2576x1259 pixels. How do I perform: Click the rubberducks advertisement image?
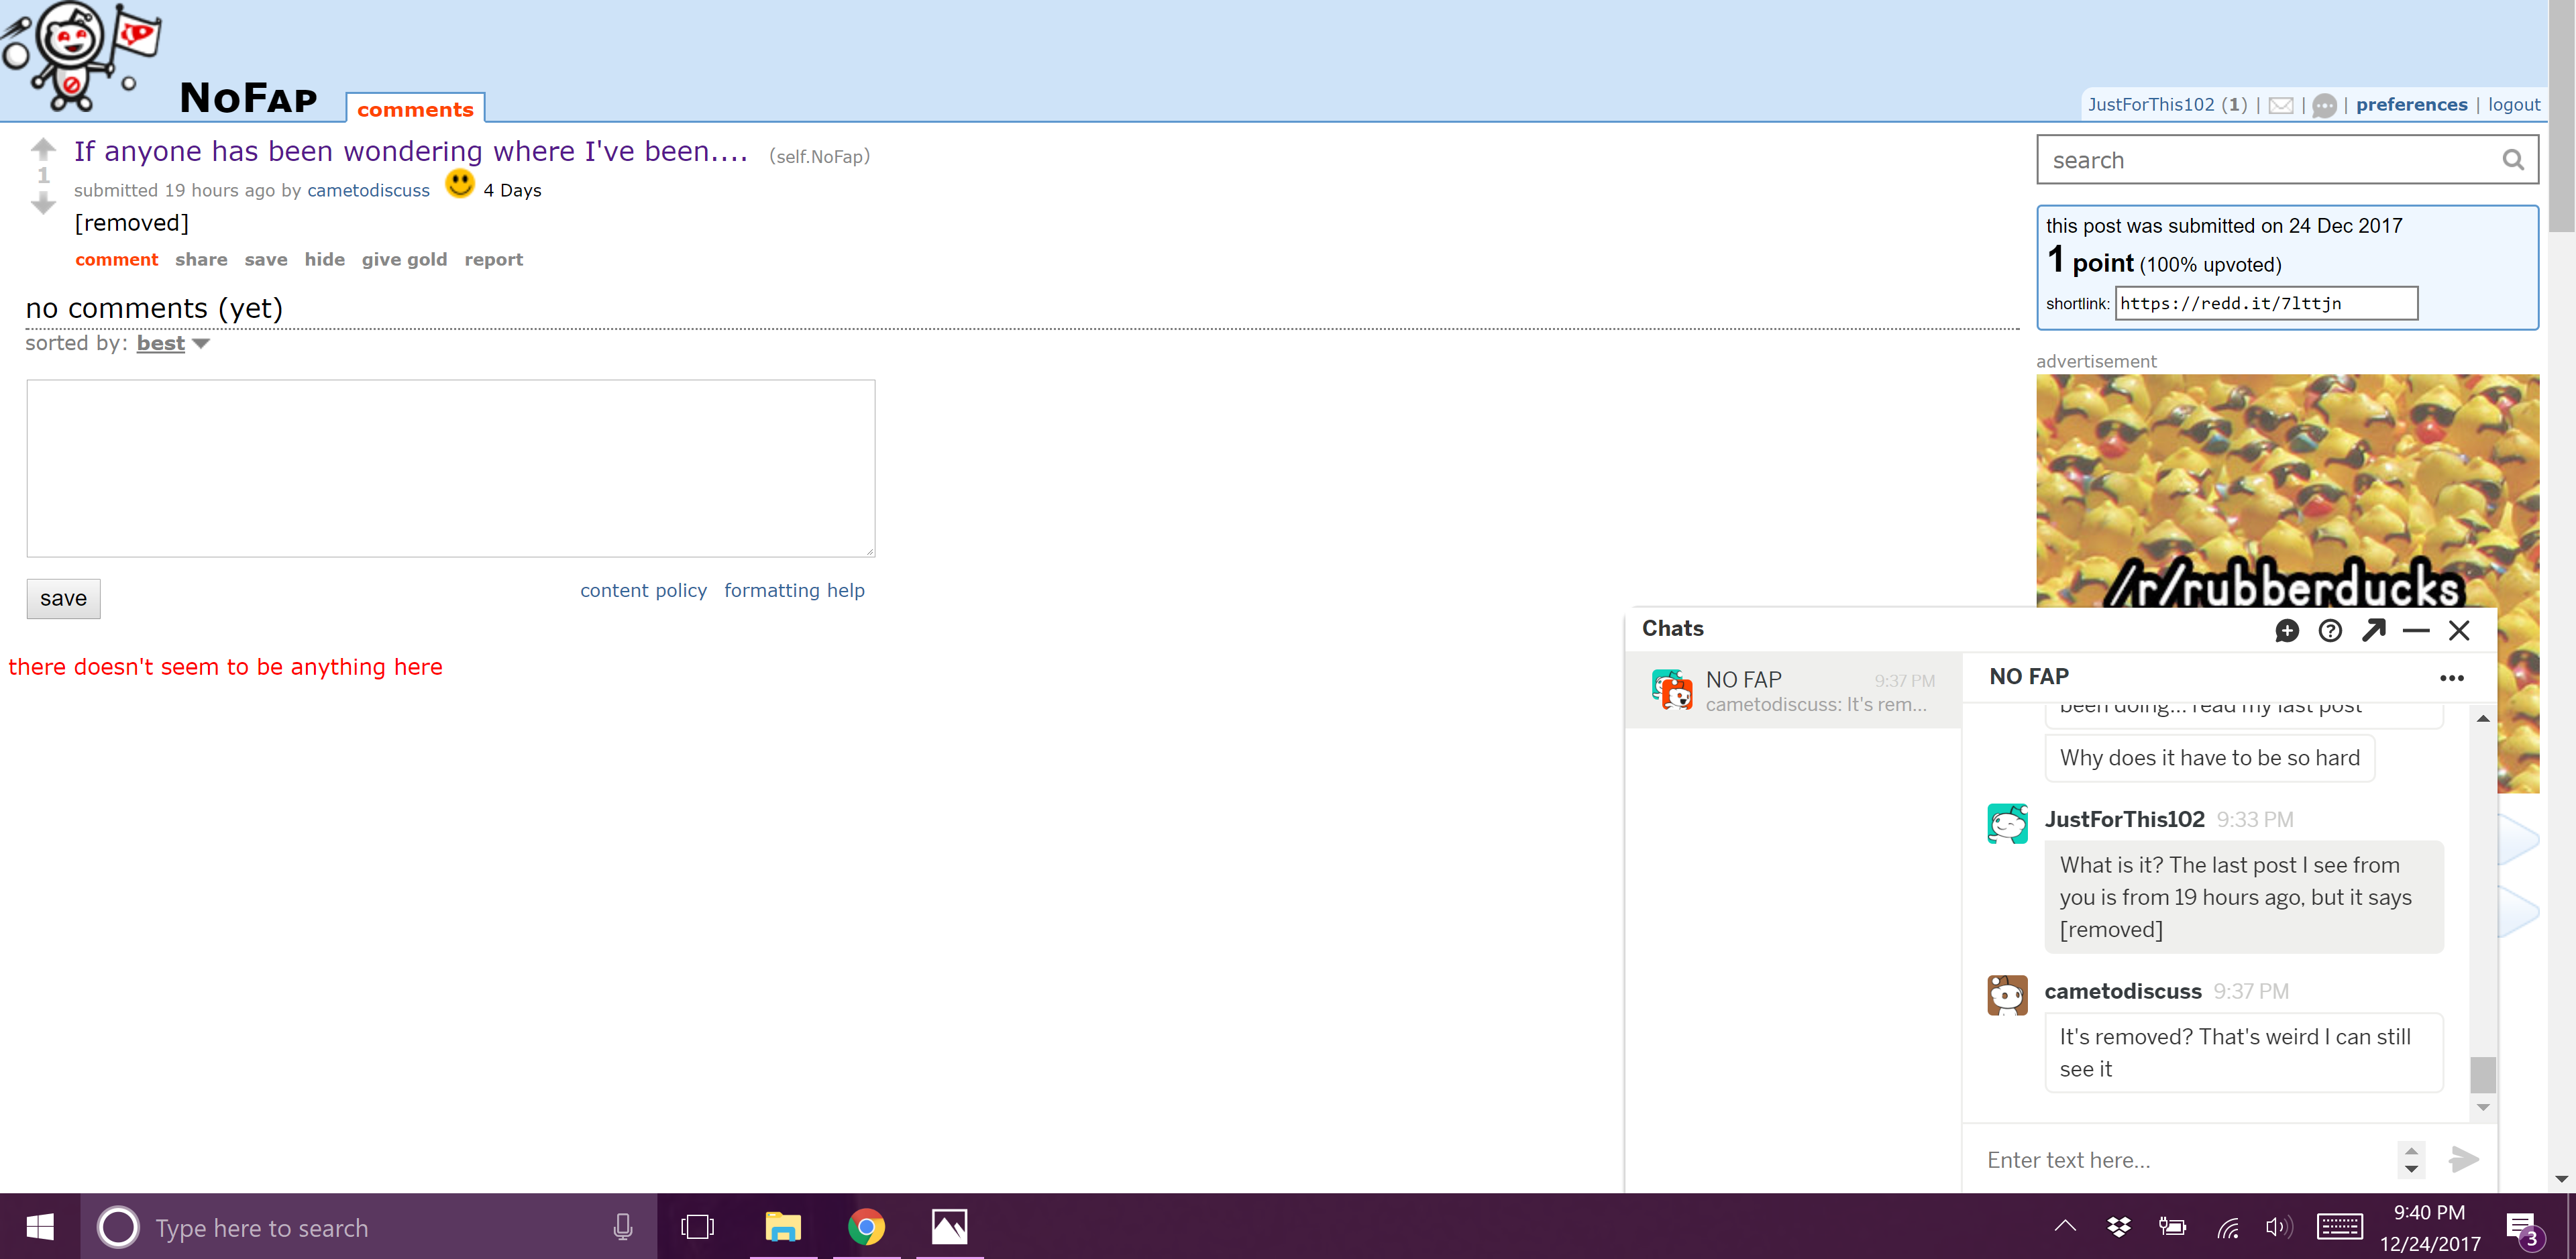tap(2287, 490)
